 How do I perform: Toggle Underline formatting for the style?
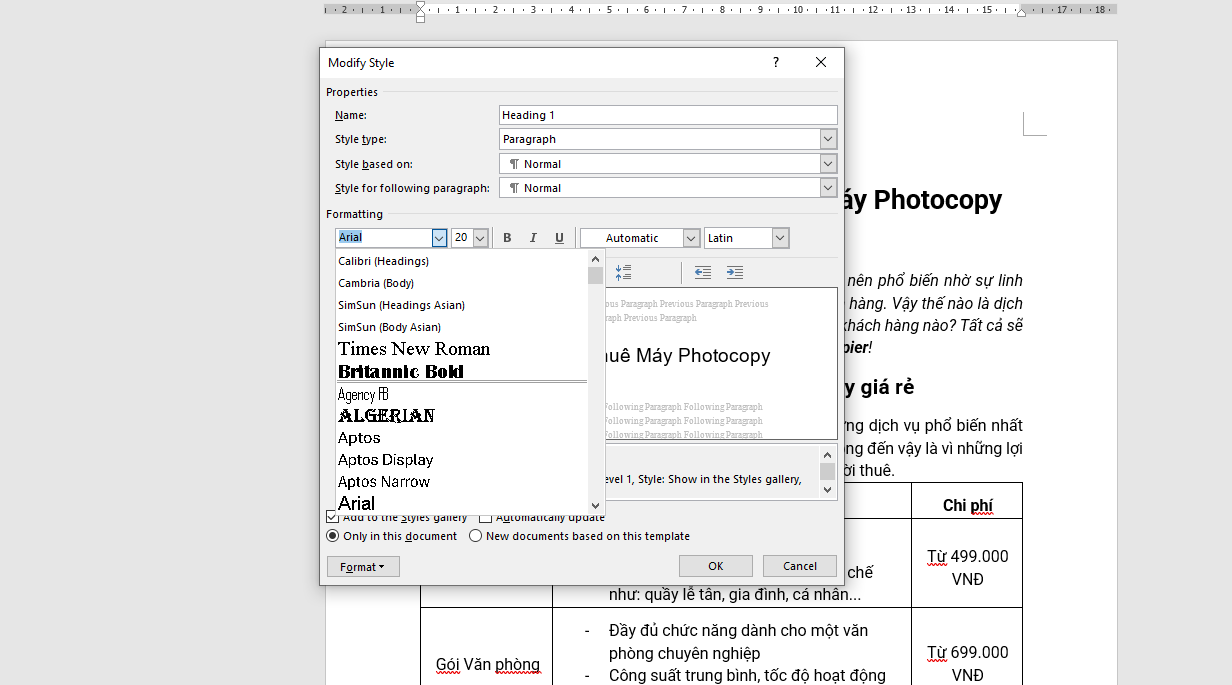click(x=559, y=238)
